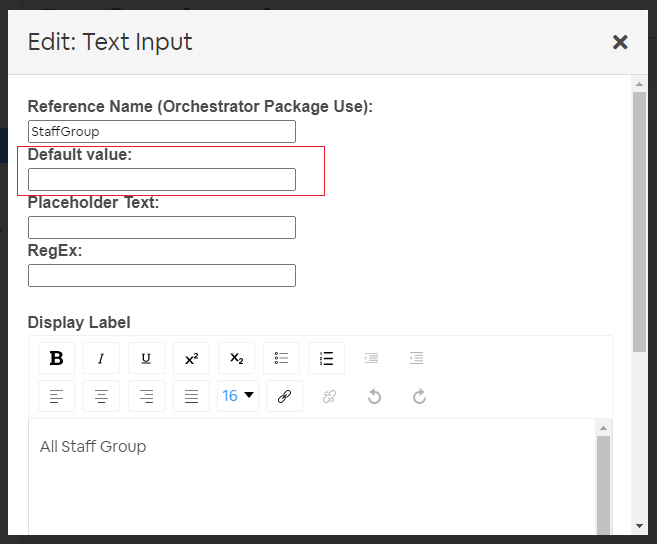The height and width of the screenshot is (544, 657).
Task: Click the RegEx input field
Action: 162,275
